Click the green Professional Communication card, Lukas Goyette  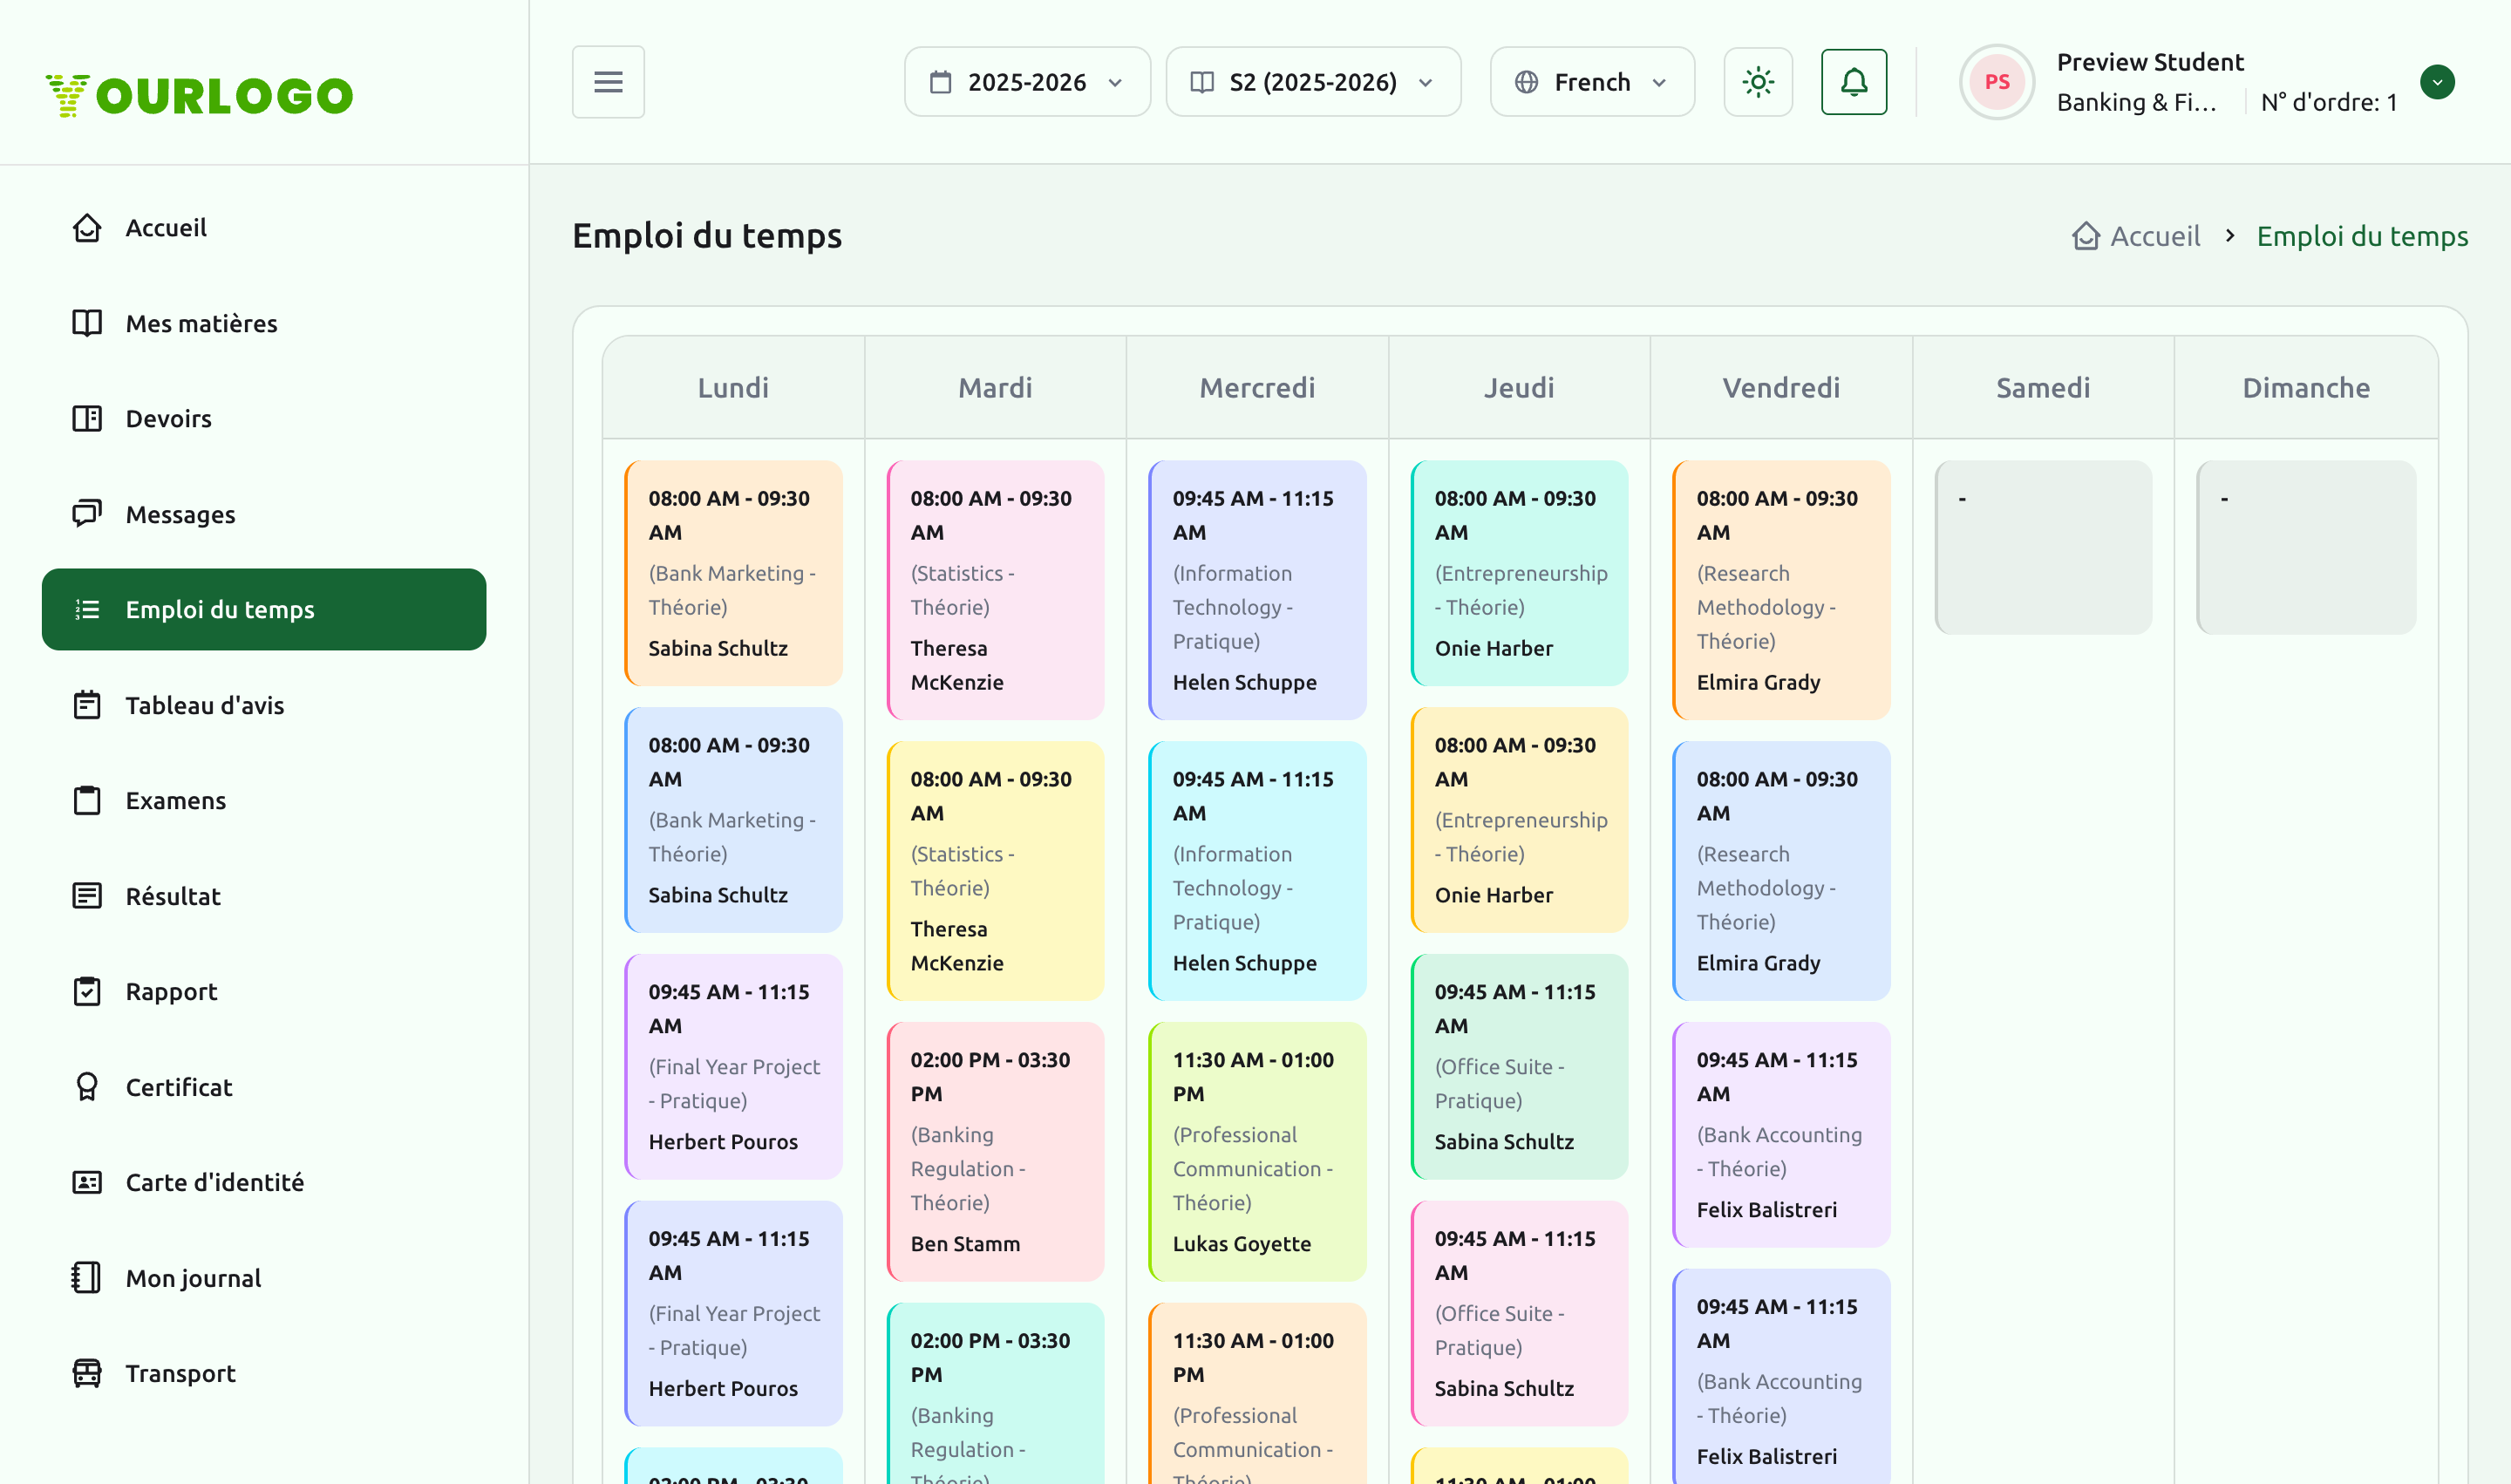[1257, 1152]
